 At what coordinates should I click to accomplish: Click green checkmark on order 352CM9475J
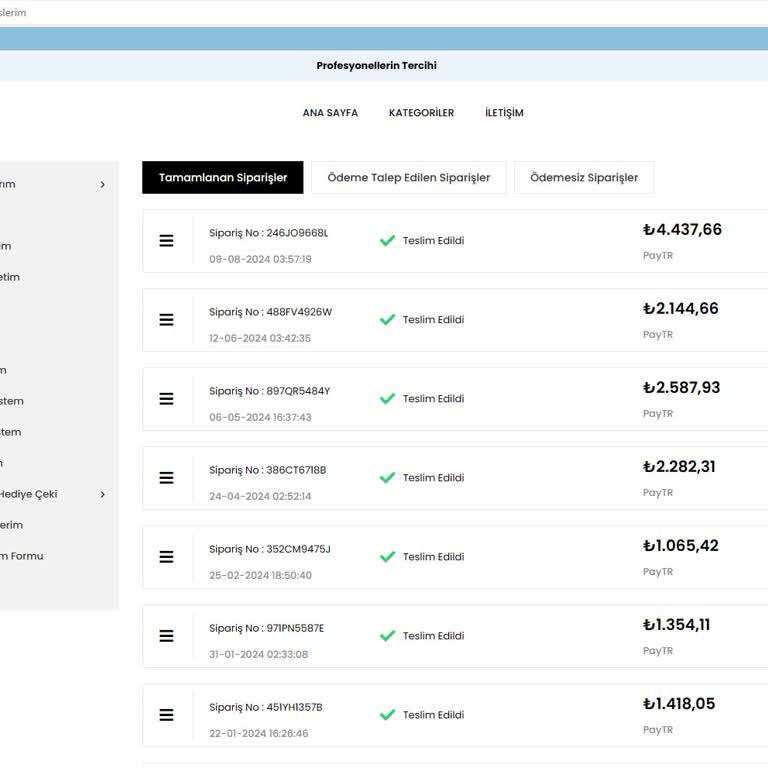[388, 557]
